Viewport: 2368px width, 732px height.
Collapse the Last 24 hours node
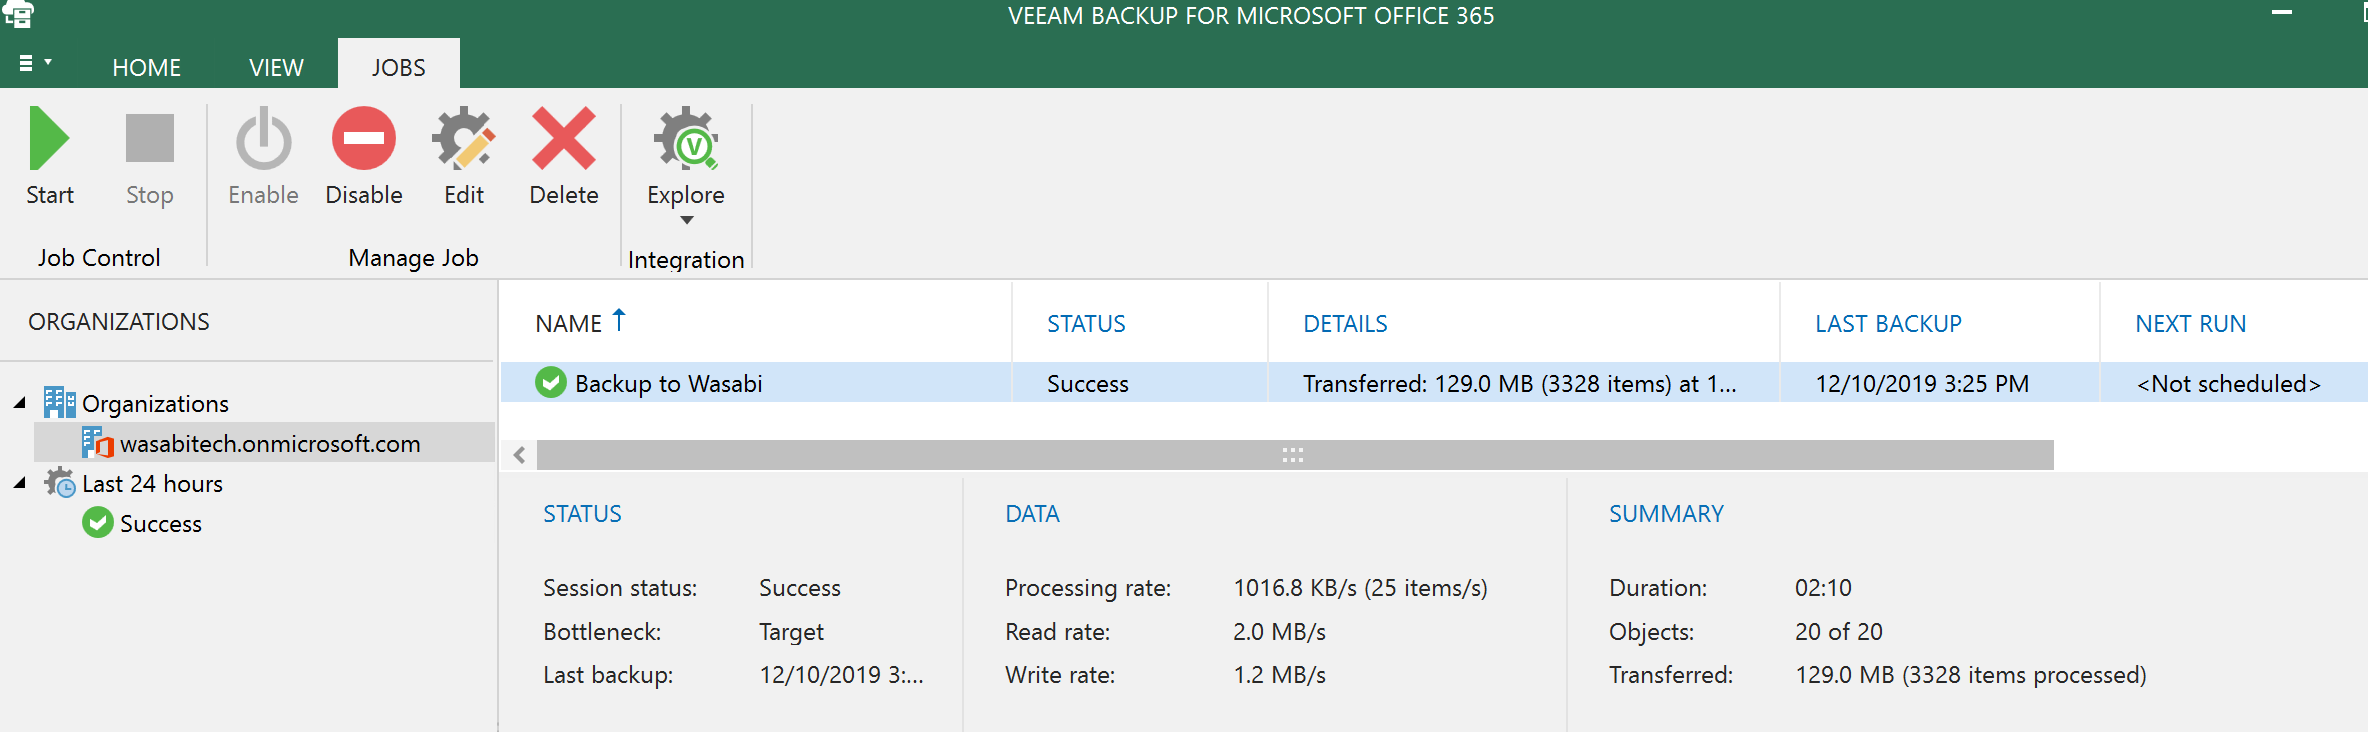20,483
